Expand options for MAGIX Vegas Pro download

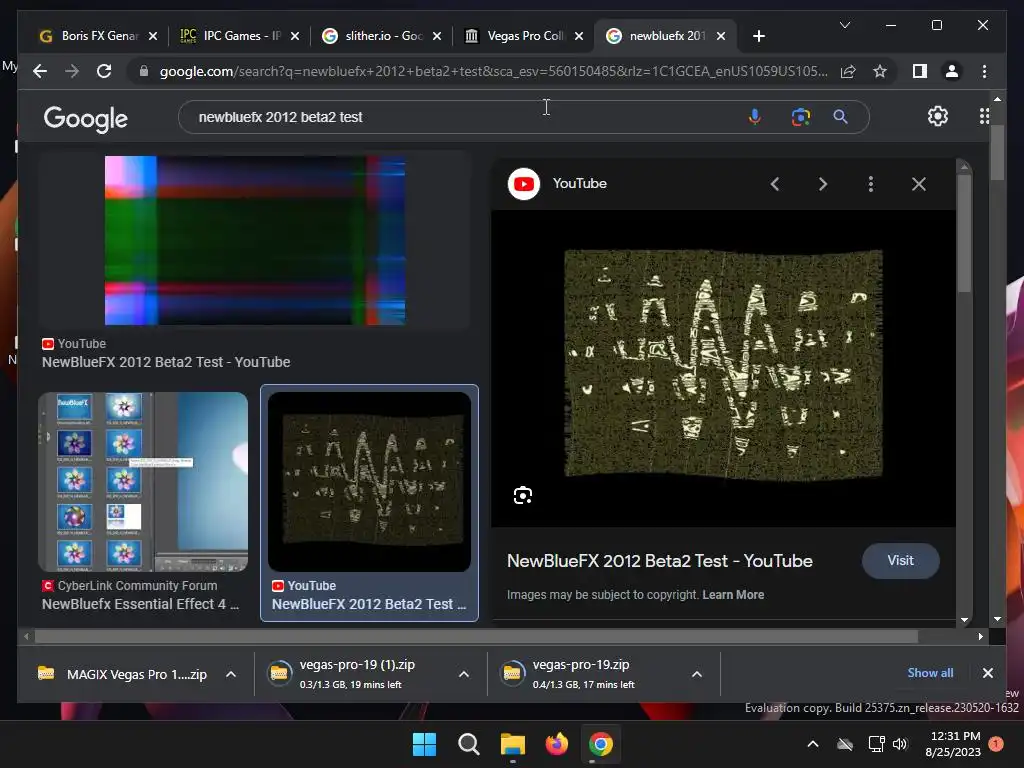pyautogui.click(x=231, y=675)
